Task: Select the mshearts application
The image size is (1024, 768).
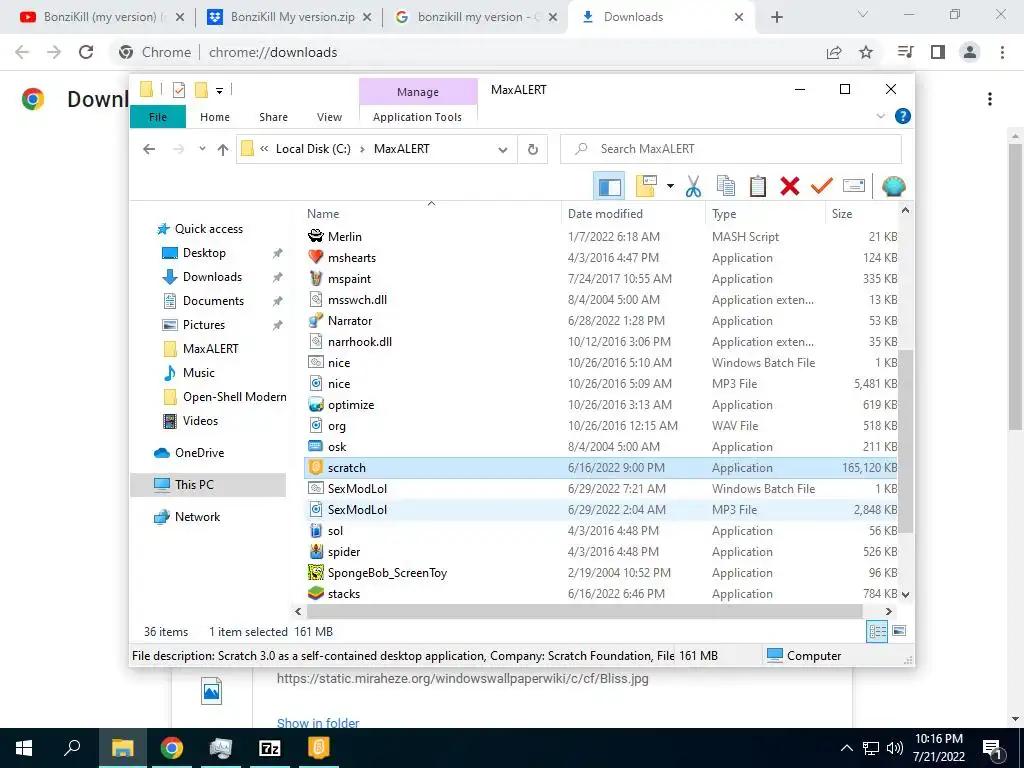Action: [x=601, y=257]
